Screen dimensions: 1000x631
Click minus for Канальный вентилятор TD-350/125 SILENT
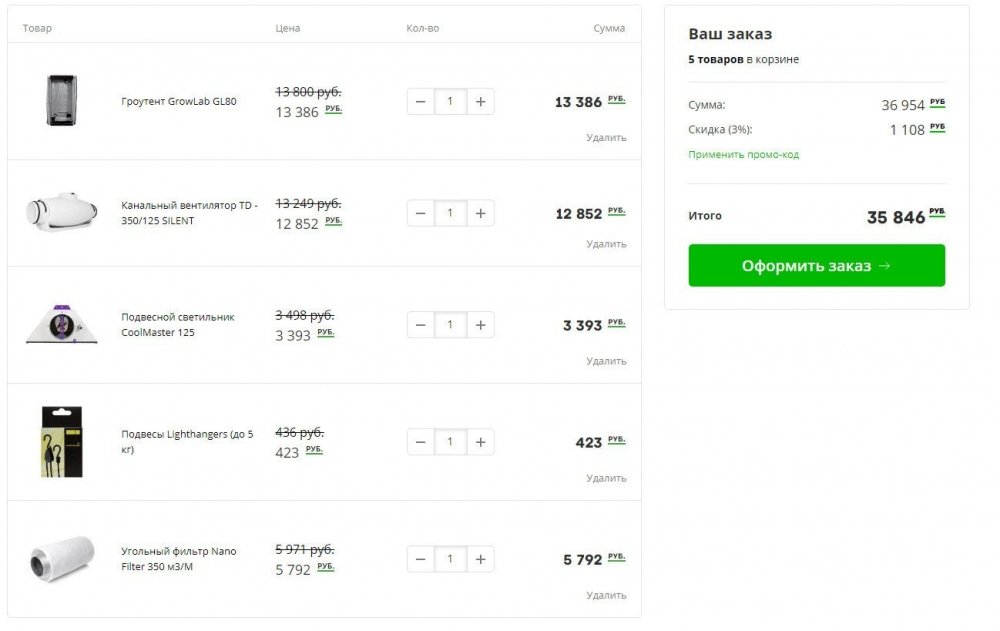(420, 213)
